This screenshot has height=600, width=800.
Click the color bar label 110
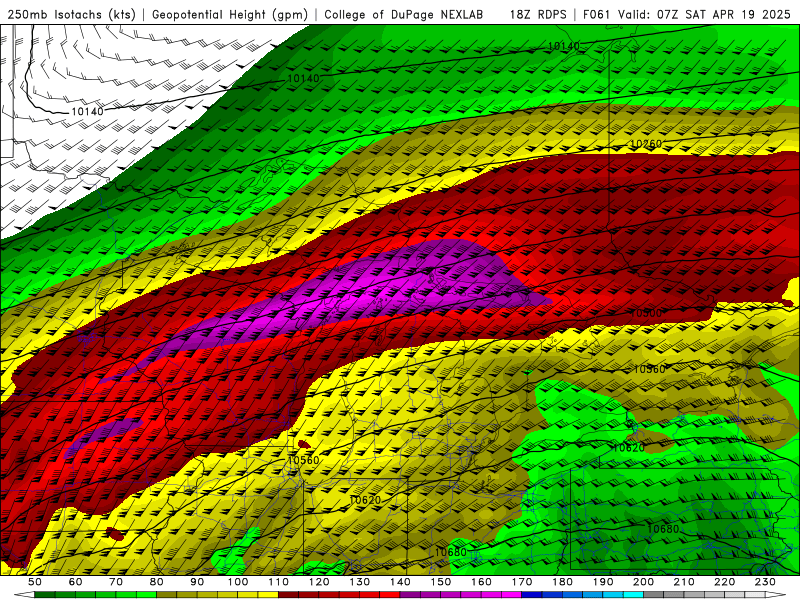click(278, 582)
